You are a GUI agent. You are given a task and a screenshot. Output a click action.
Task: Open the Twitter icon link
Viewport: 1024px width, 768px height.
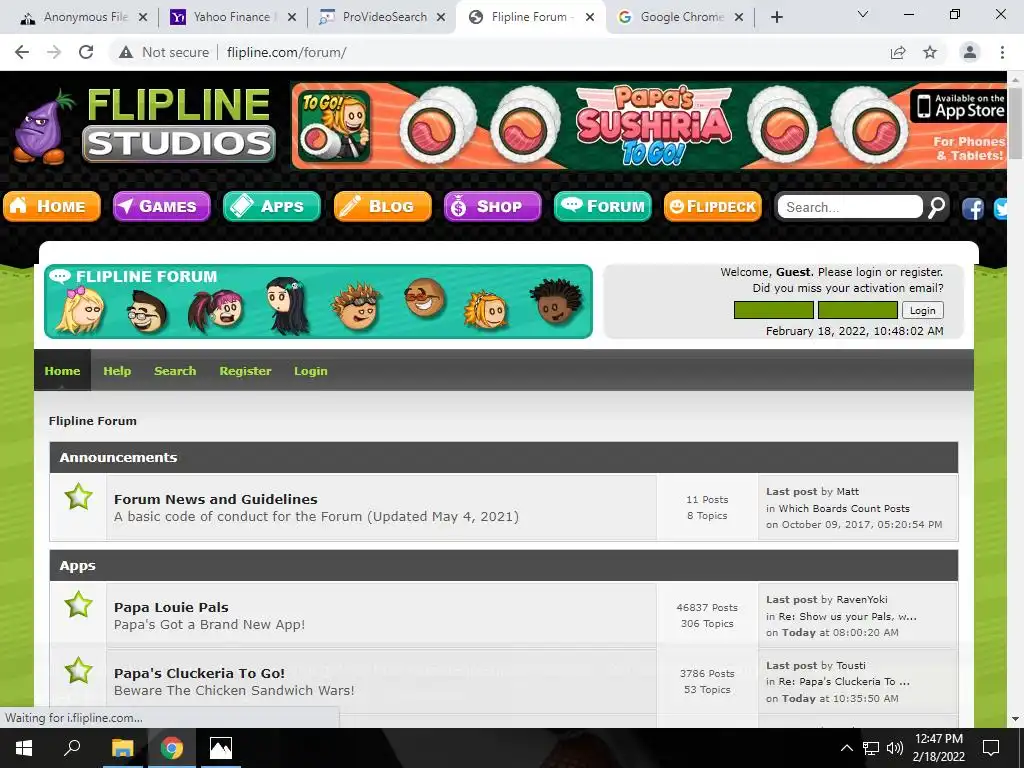[1001, 208]
